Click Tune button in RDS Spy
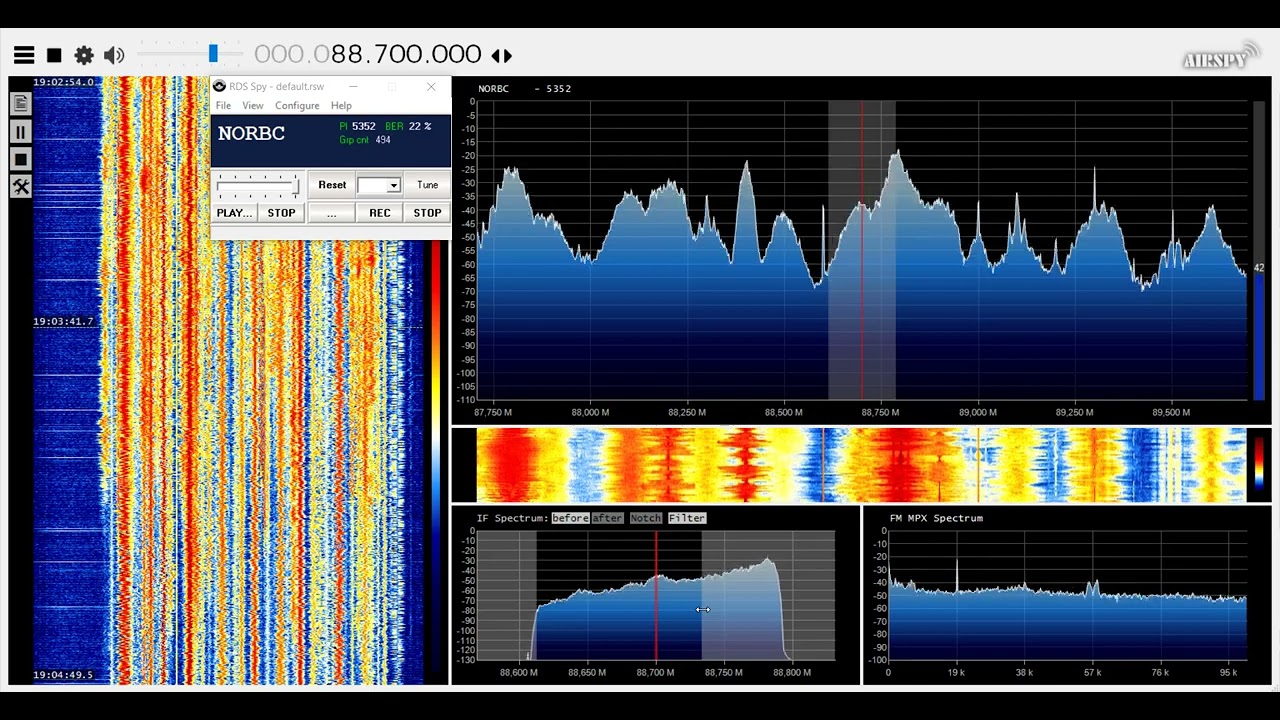 point(427,184)
